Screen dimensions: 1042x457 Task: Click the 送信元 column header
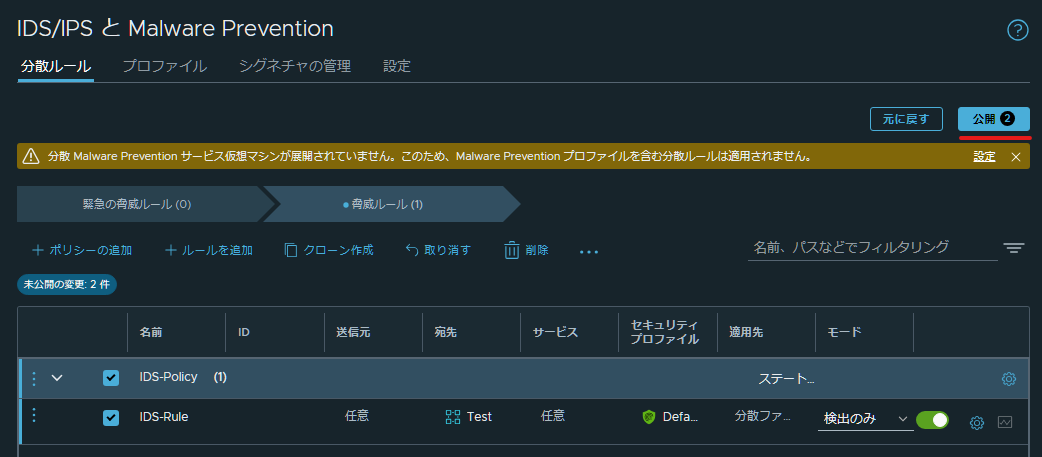tap(353, 332)
